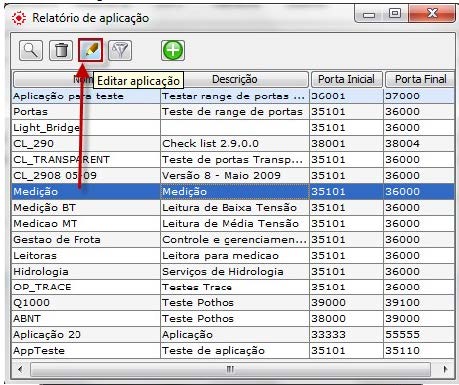Click the pencil Editar aplicação icon
The image size is (459, 385).
click(91, 50)
